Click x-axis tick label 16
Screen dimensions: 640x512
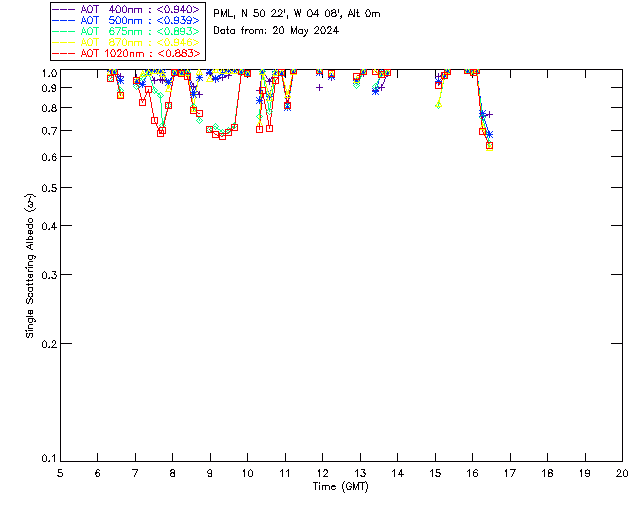pyautogui.click(x=472, y=473)
